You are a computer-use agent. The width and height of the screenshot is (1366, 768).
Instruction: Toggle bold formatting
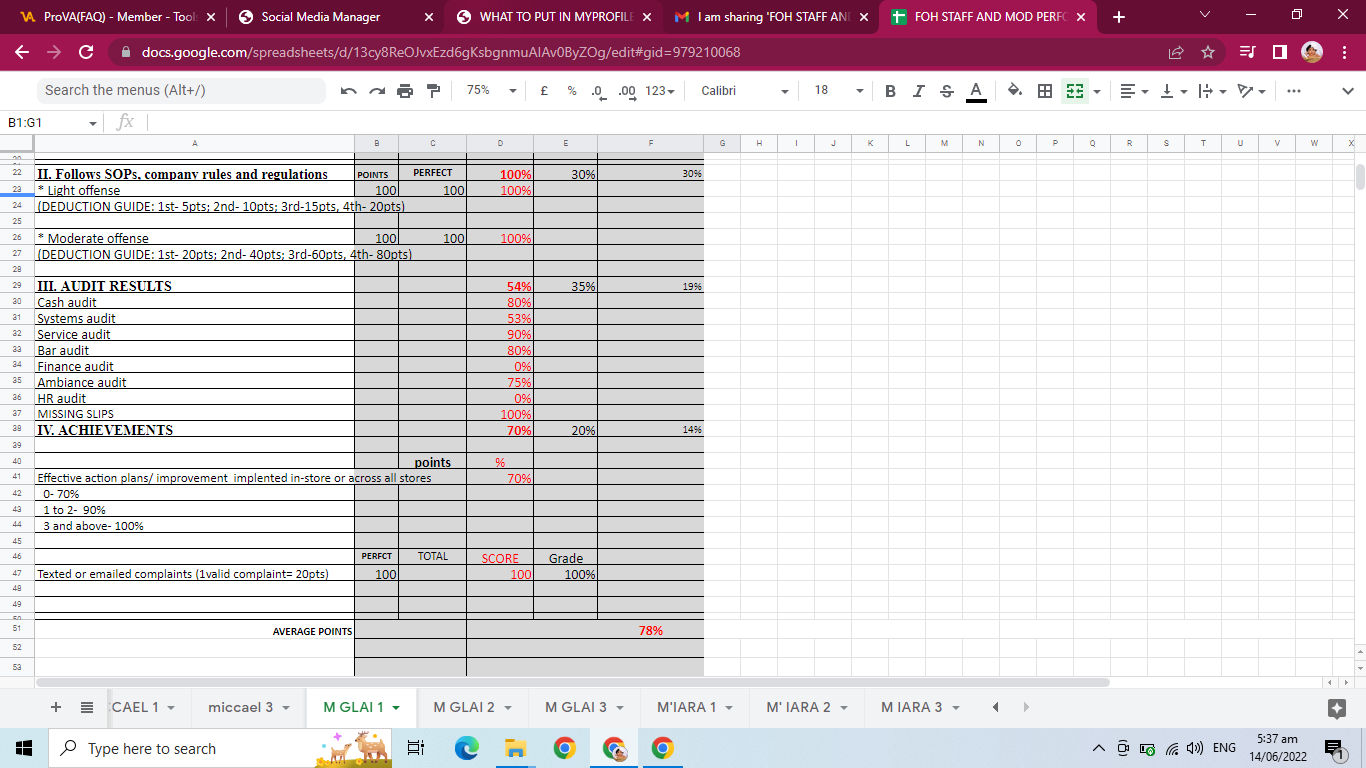[889, 90]
